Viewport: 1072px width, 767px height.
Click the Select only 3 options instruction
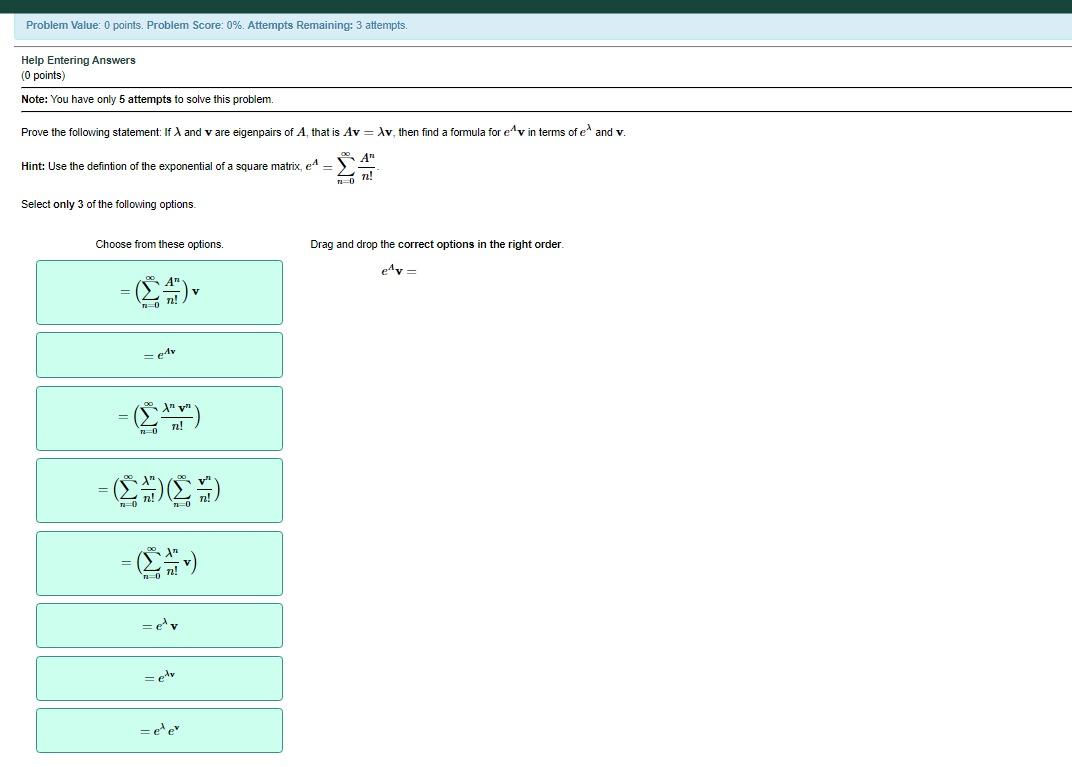point(108,204)
